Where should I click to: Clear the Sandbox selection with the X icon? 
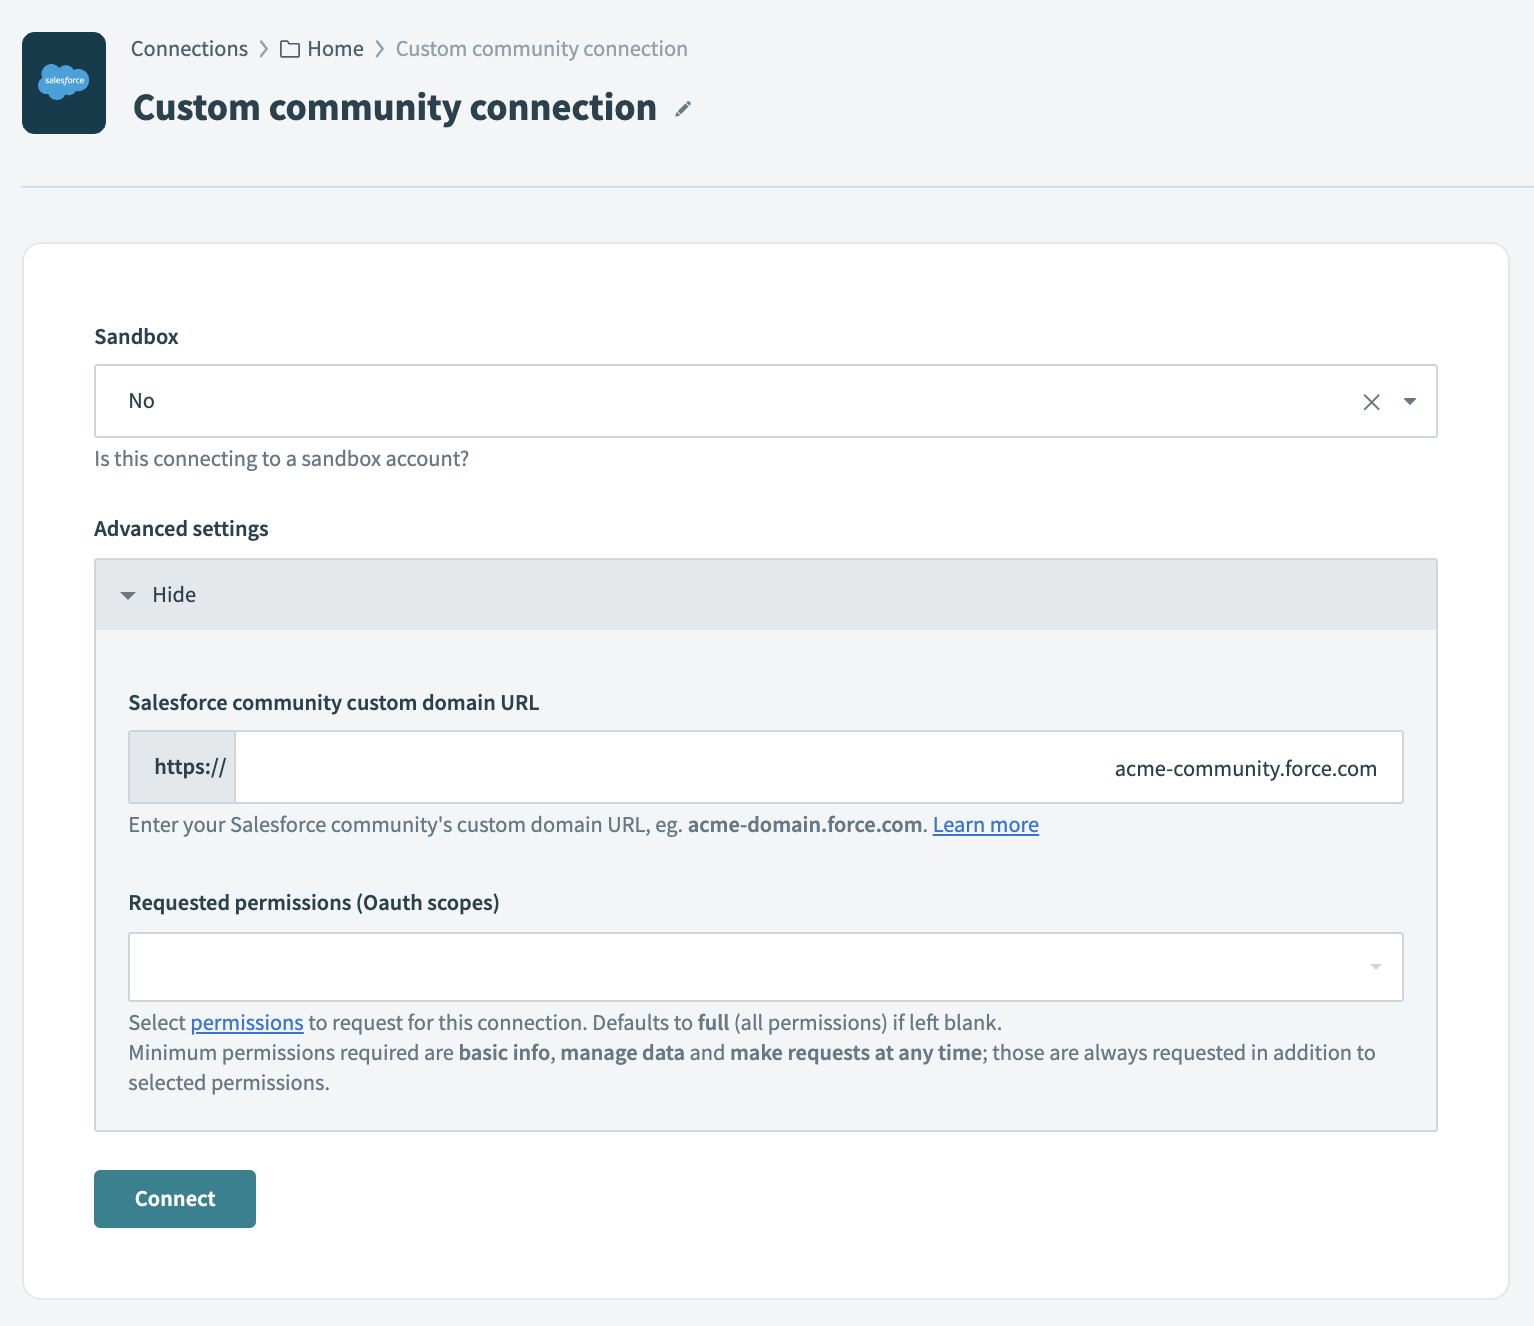[x=1370, y=401]
